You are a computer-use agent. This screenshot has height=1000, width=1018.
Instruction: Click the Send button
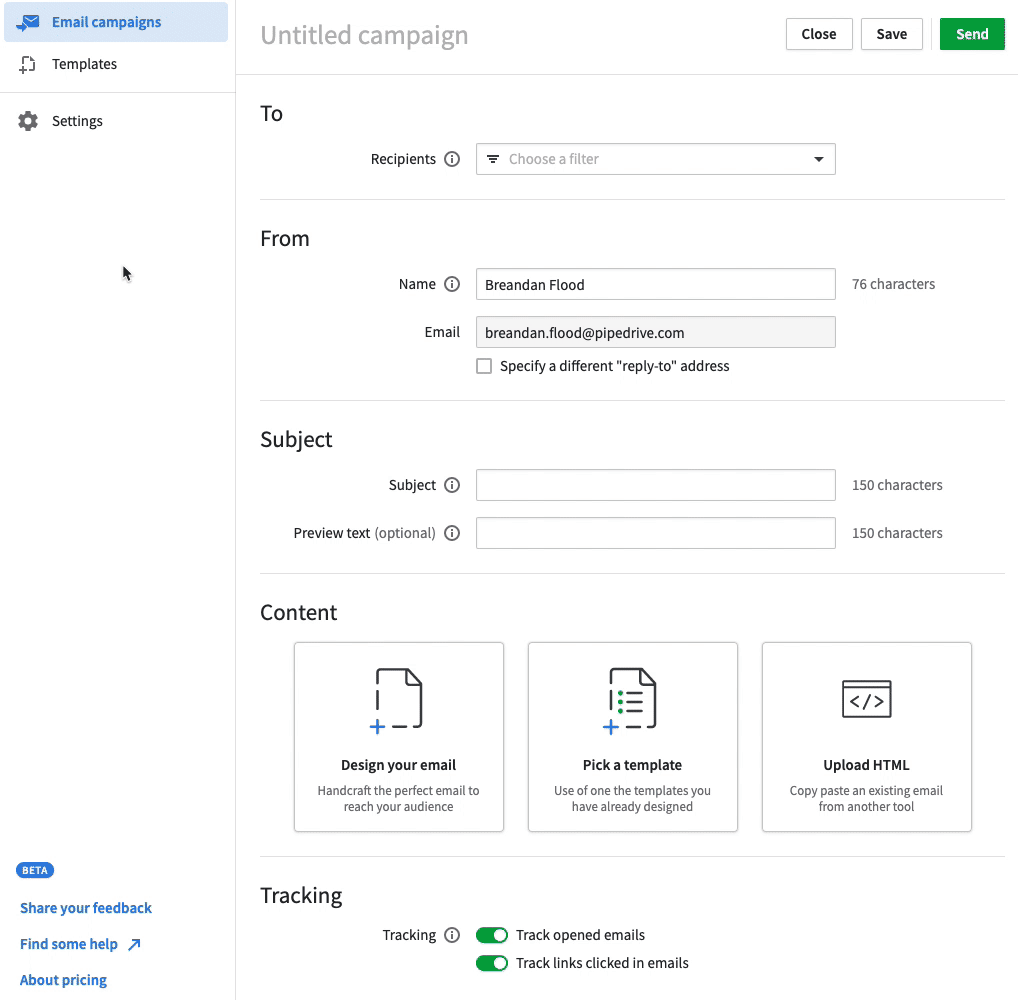pyautogui.click(x=971, y=33)
